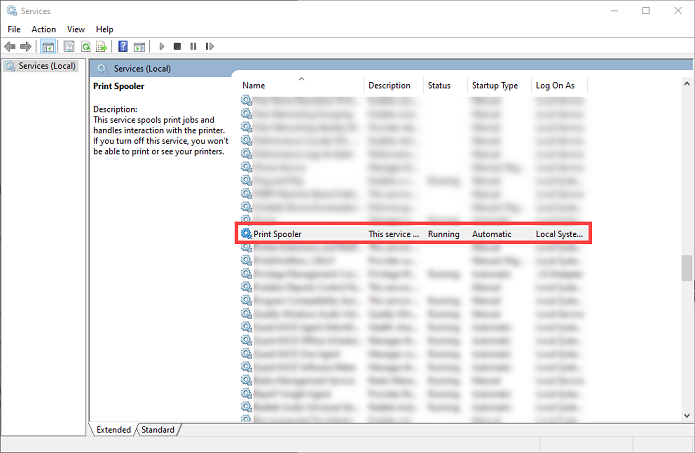Open the View menu
Image resolution: width=695 pixels, height=453 pixels.
pos(76,29)
